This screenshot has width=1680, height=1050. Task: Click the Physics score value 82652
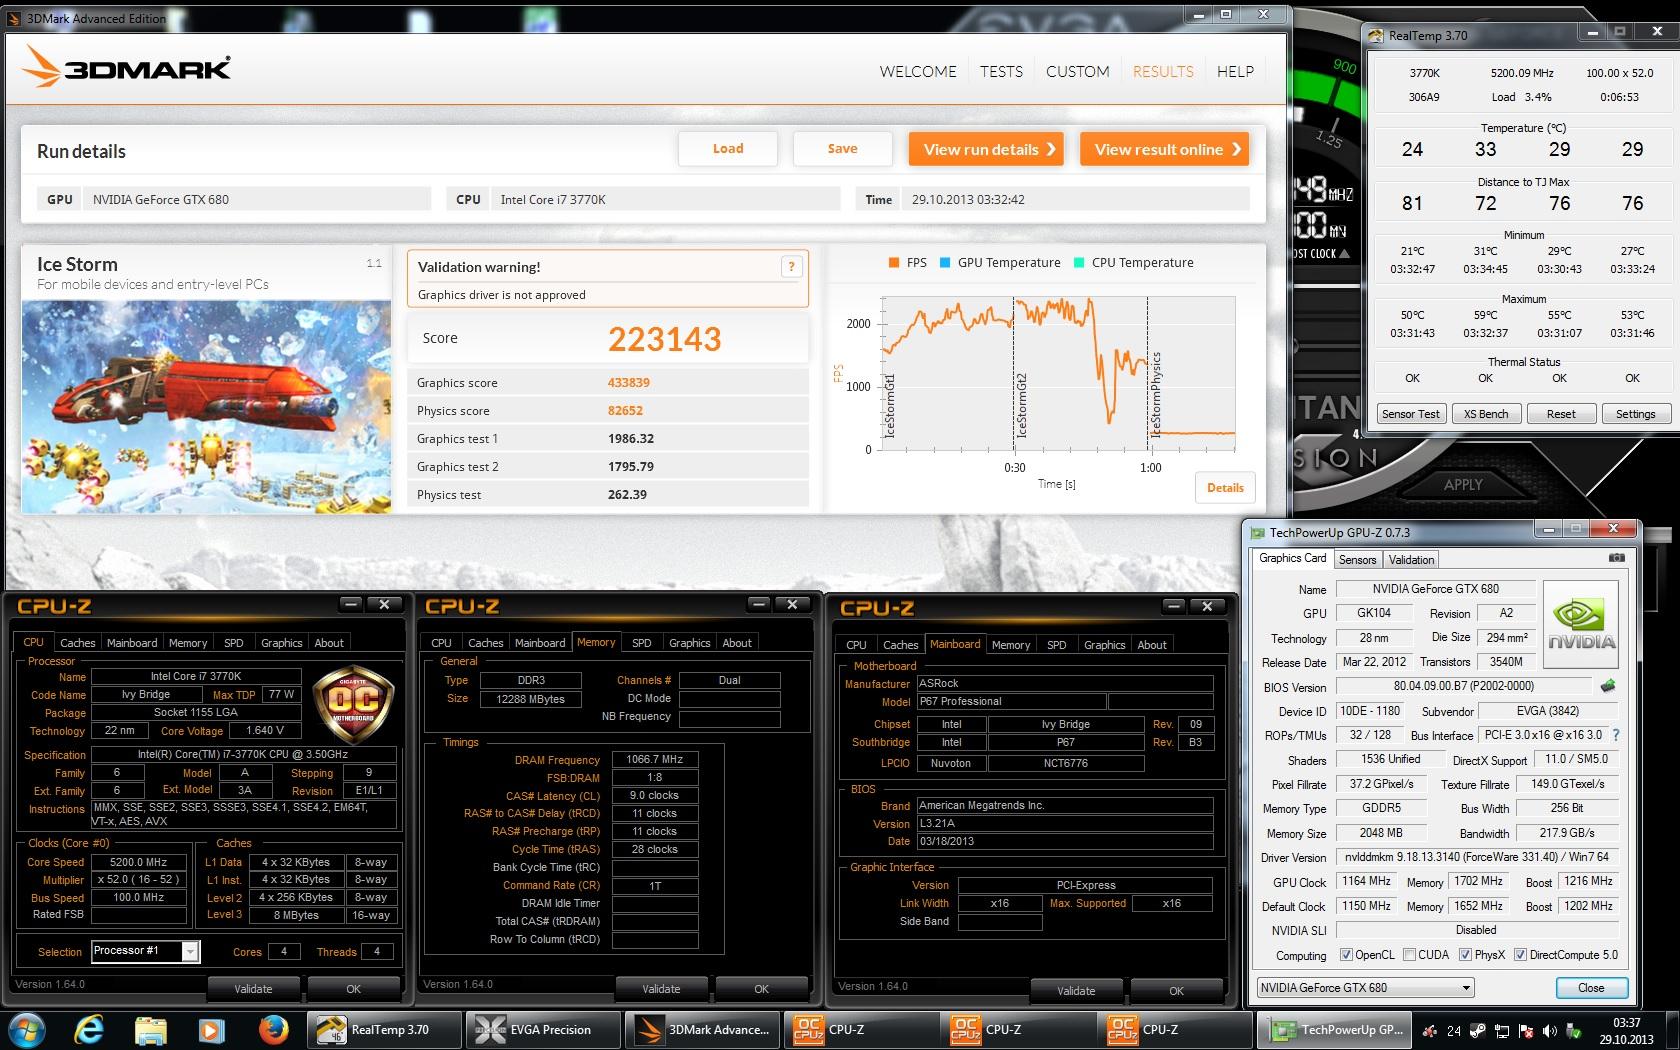[x=626, y=410]
